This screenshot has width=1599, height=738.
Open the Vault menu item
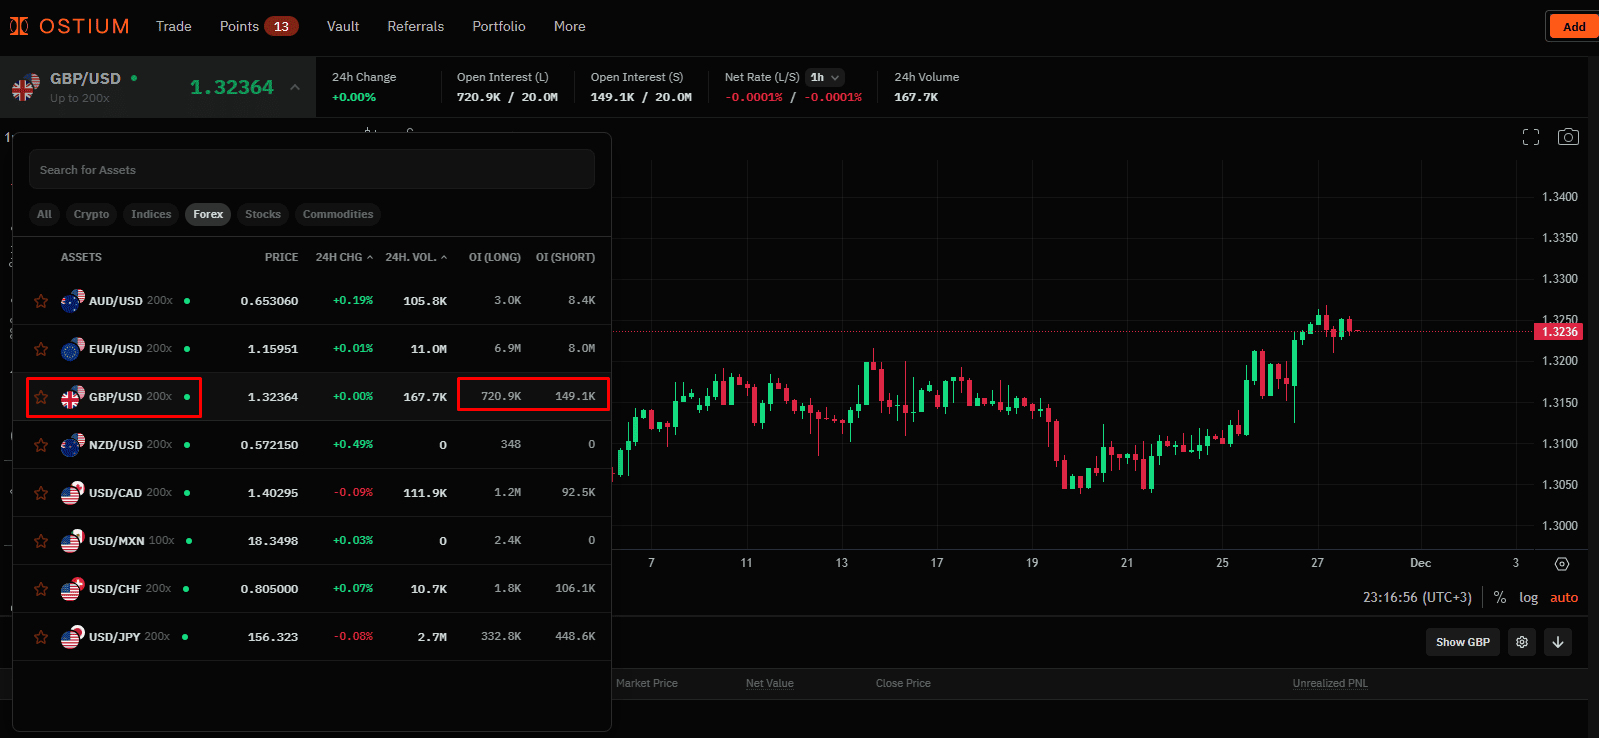tap(342, 26)
